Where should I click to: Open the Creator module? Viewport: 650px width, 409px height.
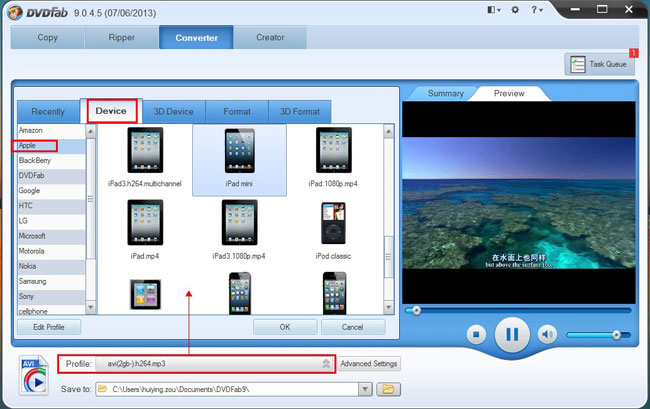coord(270,37)
